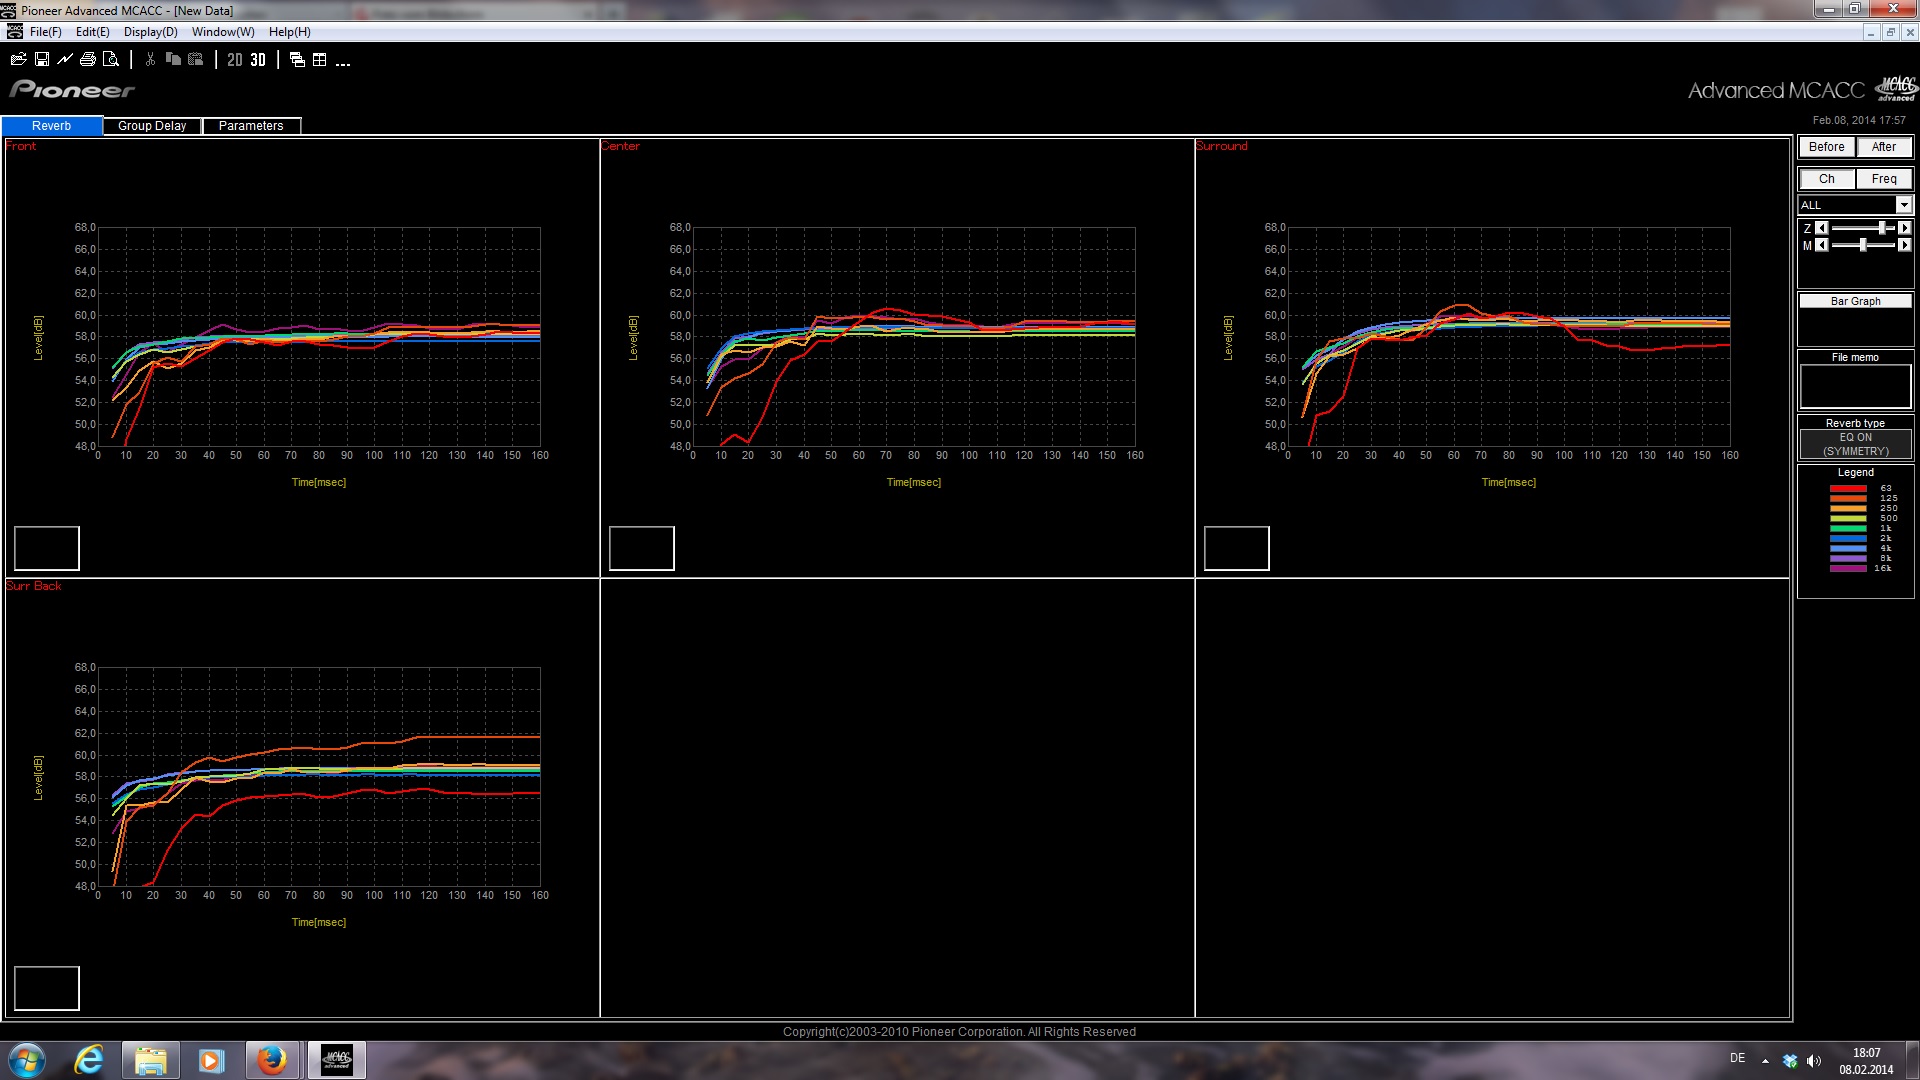Click the tile windows grid icon
Screen dimensions: 1920x1080
coord(320,60)
